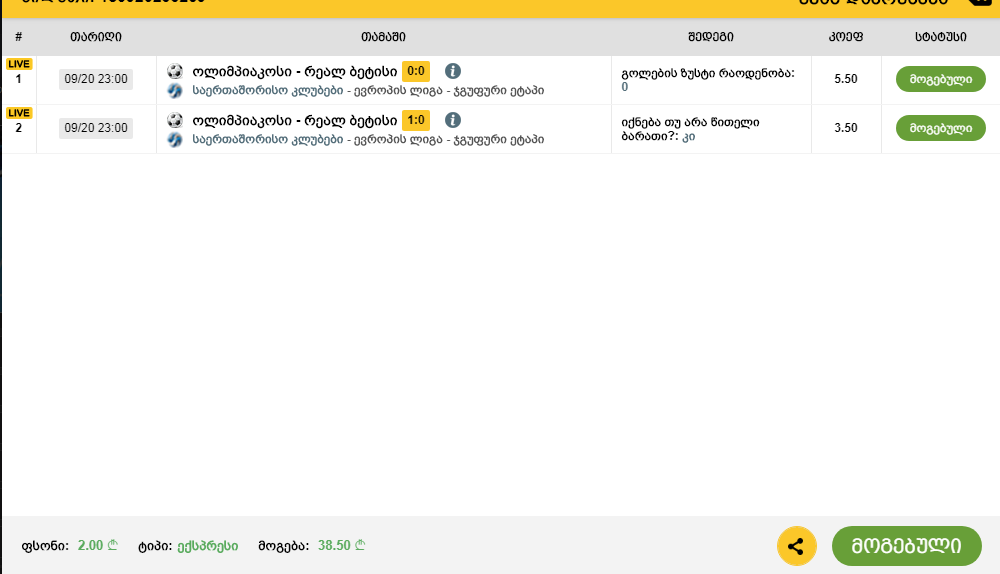Click the 1:0 score badge
Viewport: 1000px width, 574px height.
click(x=416, y=121)
